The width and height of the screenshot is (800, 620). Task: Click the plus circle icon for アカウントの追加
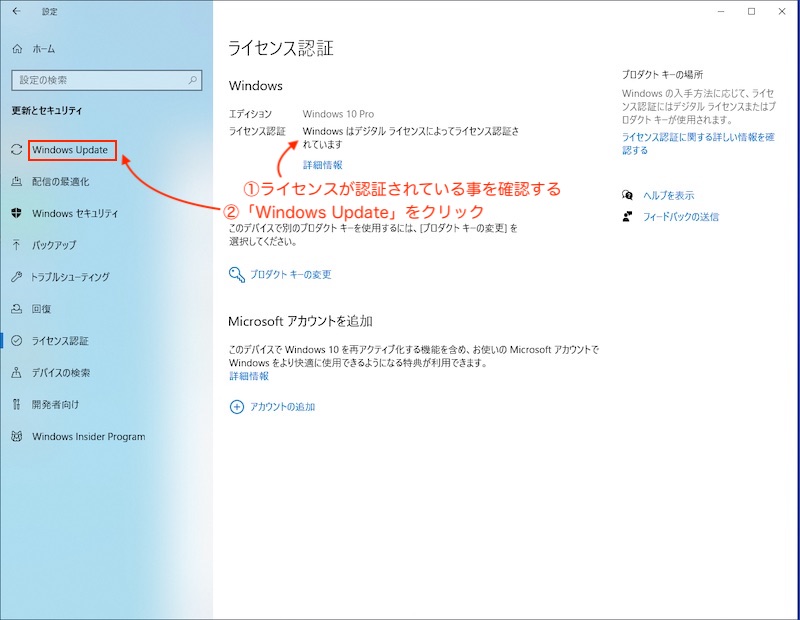(x=237, y=407)
